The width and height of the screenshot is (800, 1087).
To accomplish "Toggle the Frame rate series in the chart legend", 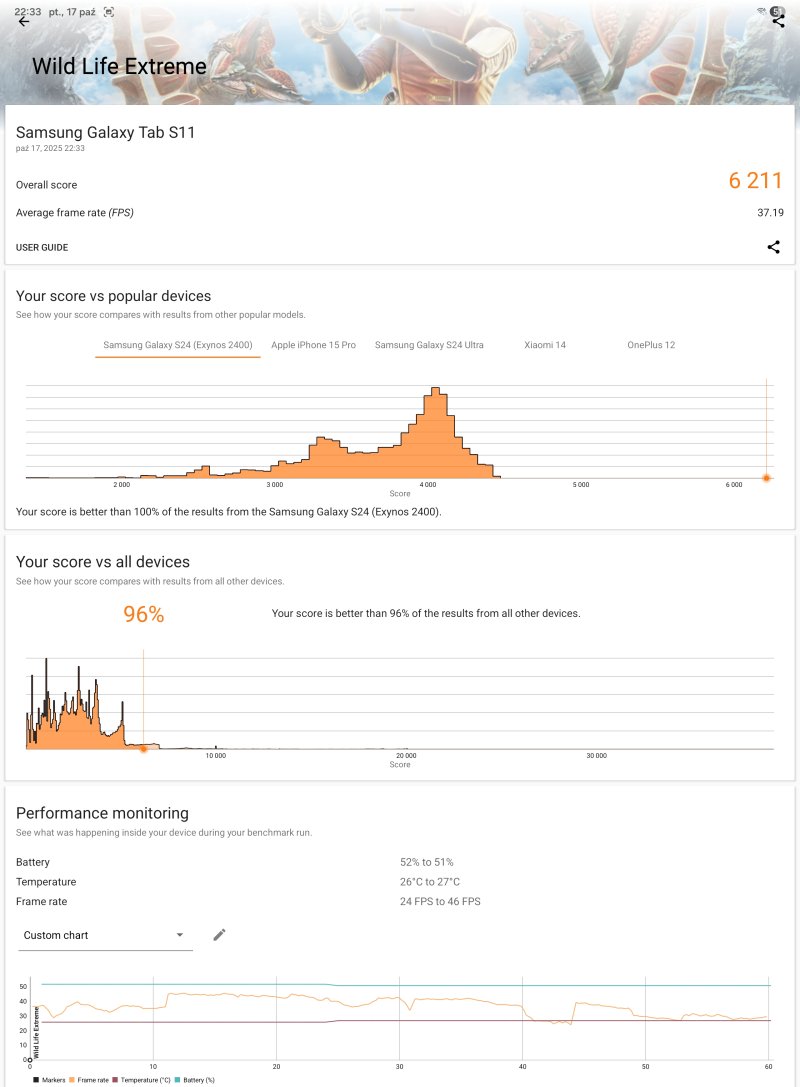I will point(91,1080).
